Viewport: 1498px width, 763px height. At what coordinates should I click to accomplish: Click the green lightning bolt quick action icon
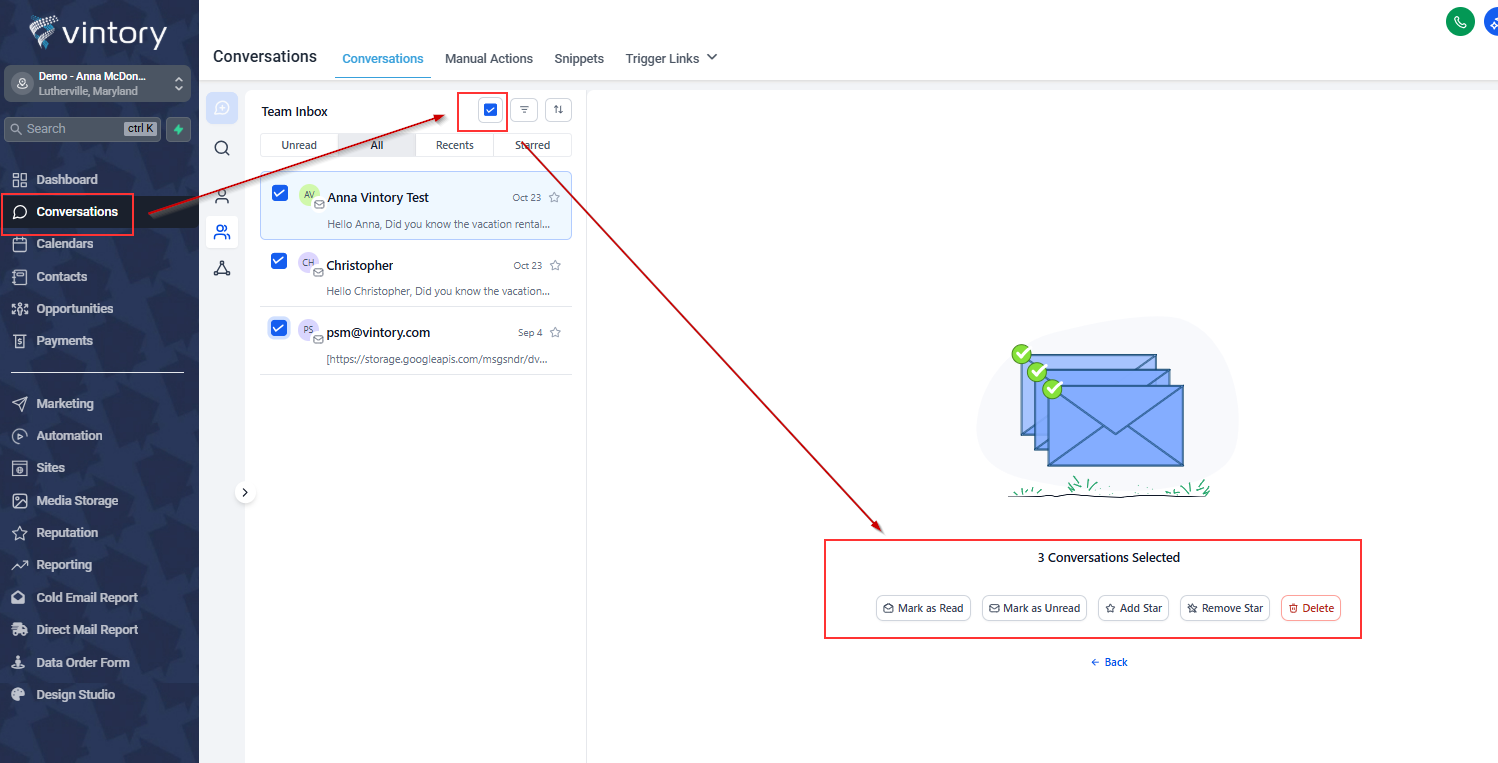(x=178, y=129)
